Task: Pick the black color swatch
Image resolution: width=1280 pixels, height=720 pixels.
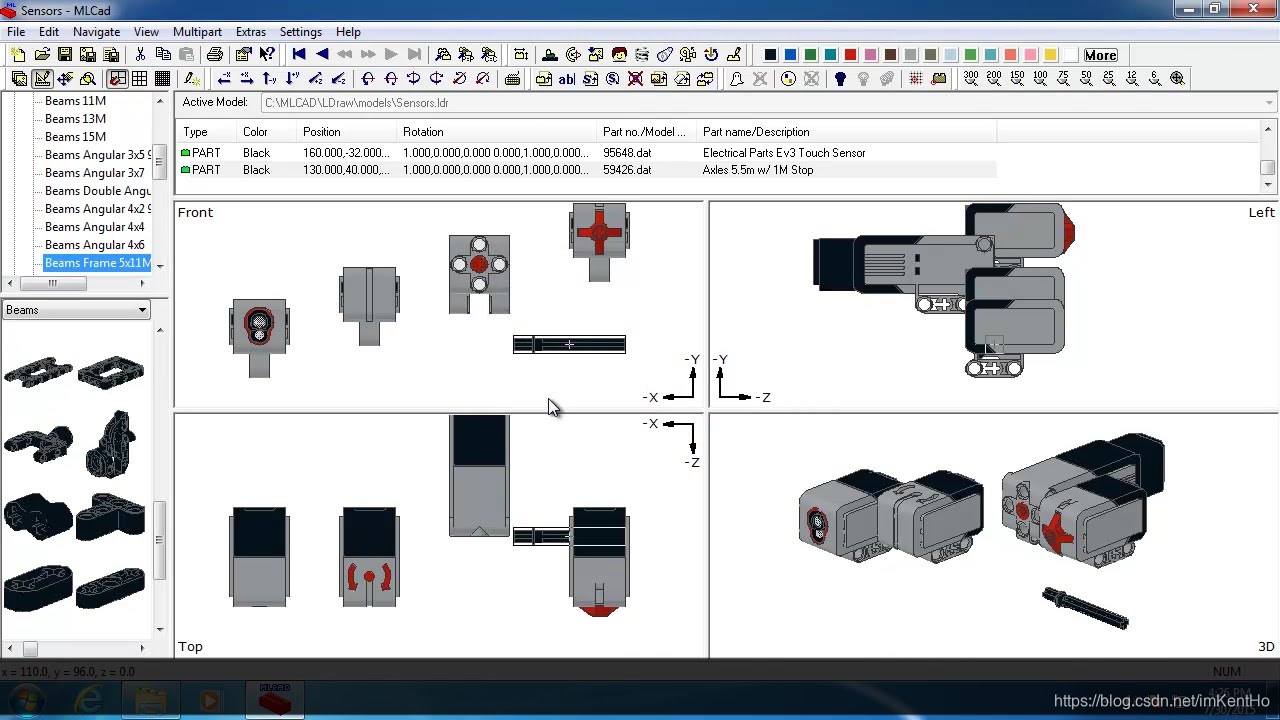Action: tap(770, 55)
